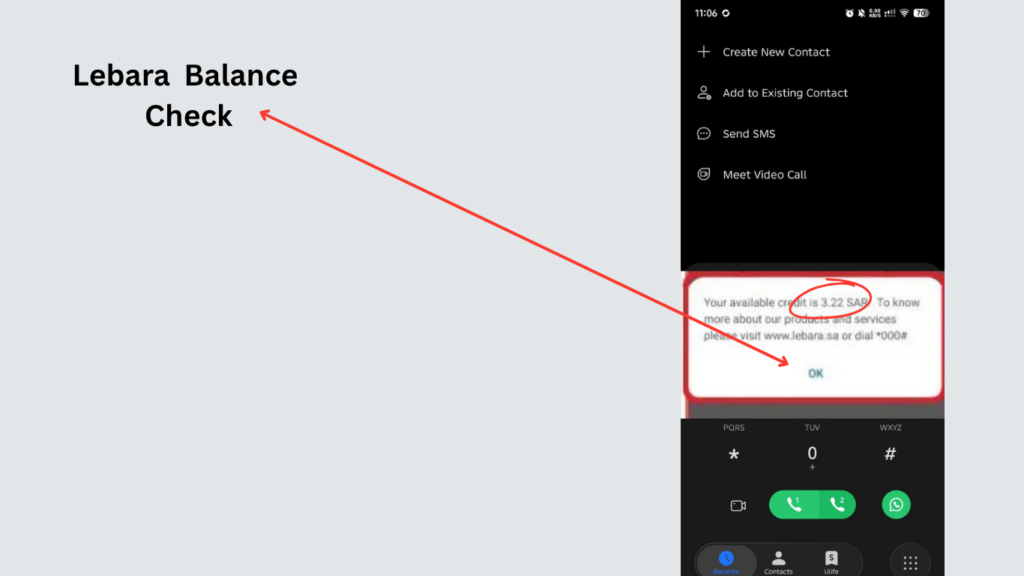
Task: Tap OK in the balance dialog
Action: click(815, 374)
